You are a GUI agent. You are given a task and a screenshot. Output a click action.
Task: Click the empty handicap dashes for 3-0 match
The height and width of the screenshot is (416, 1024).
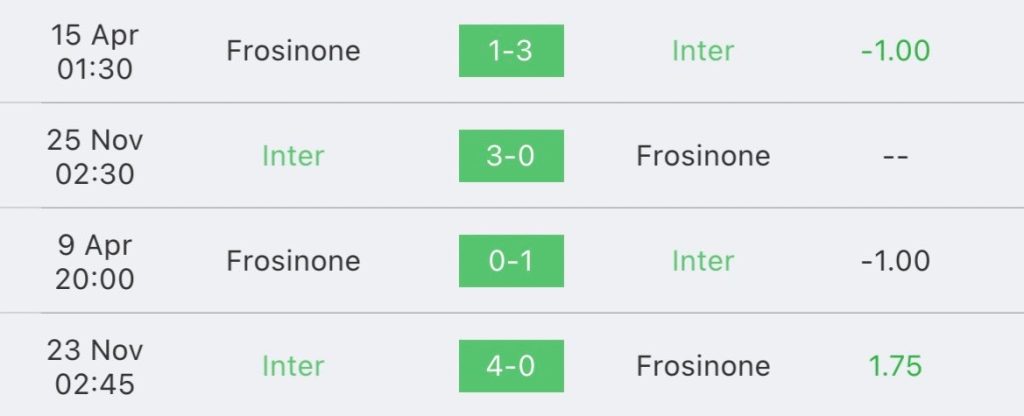895,157
